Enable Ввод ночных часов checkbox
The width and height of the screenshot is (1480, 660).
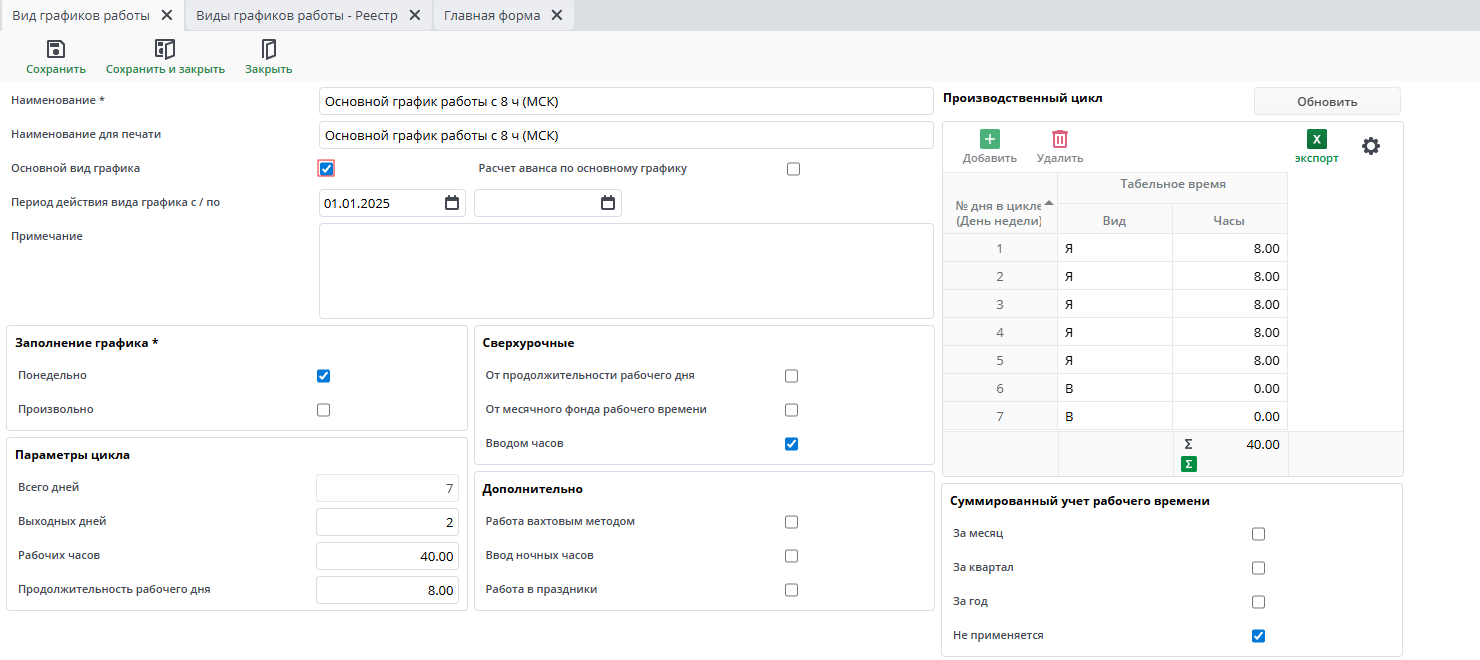[x=791, y=556]
